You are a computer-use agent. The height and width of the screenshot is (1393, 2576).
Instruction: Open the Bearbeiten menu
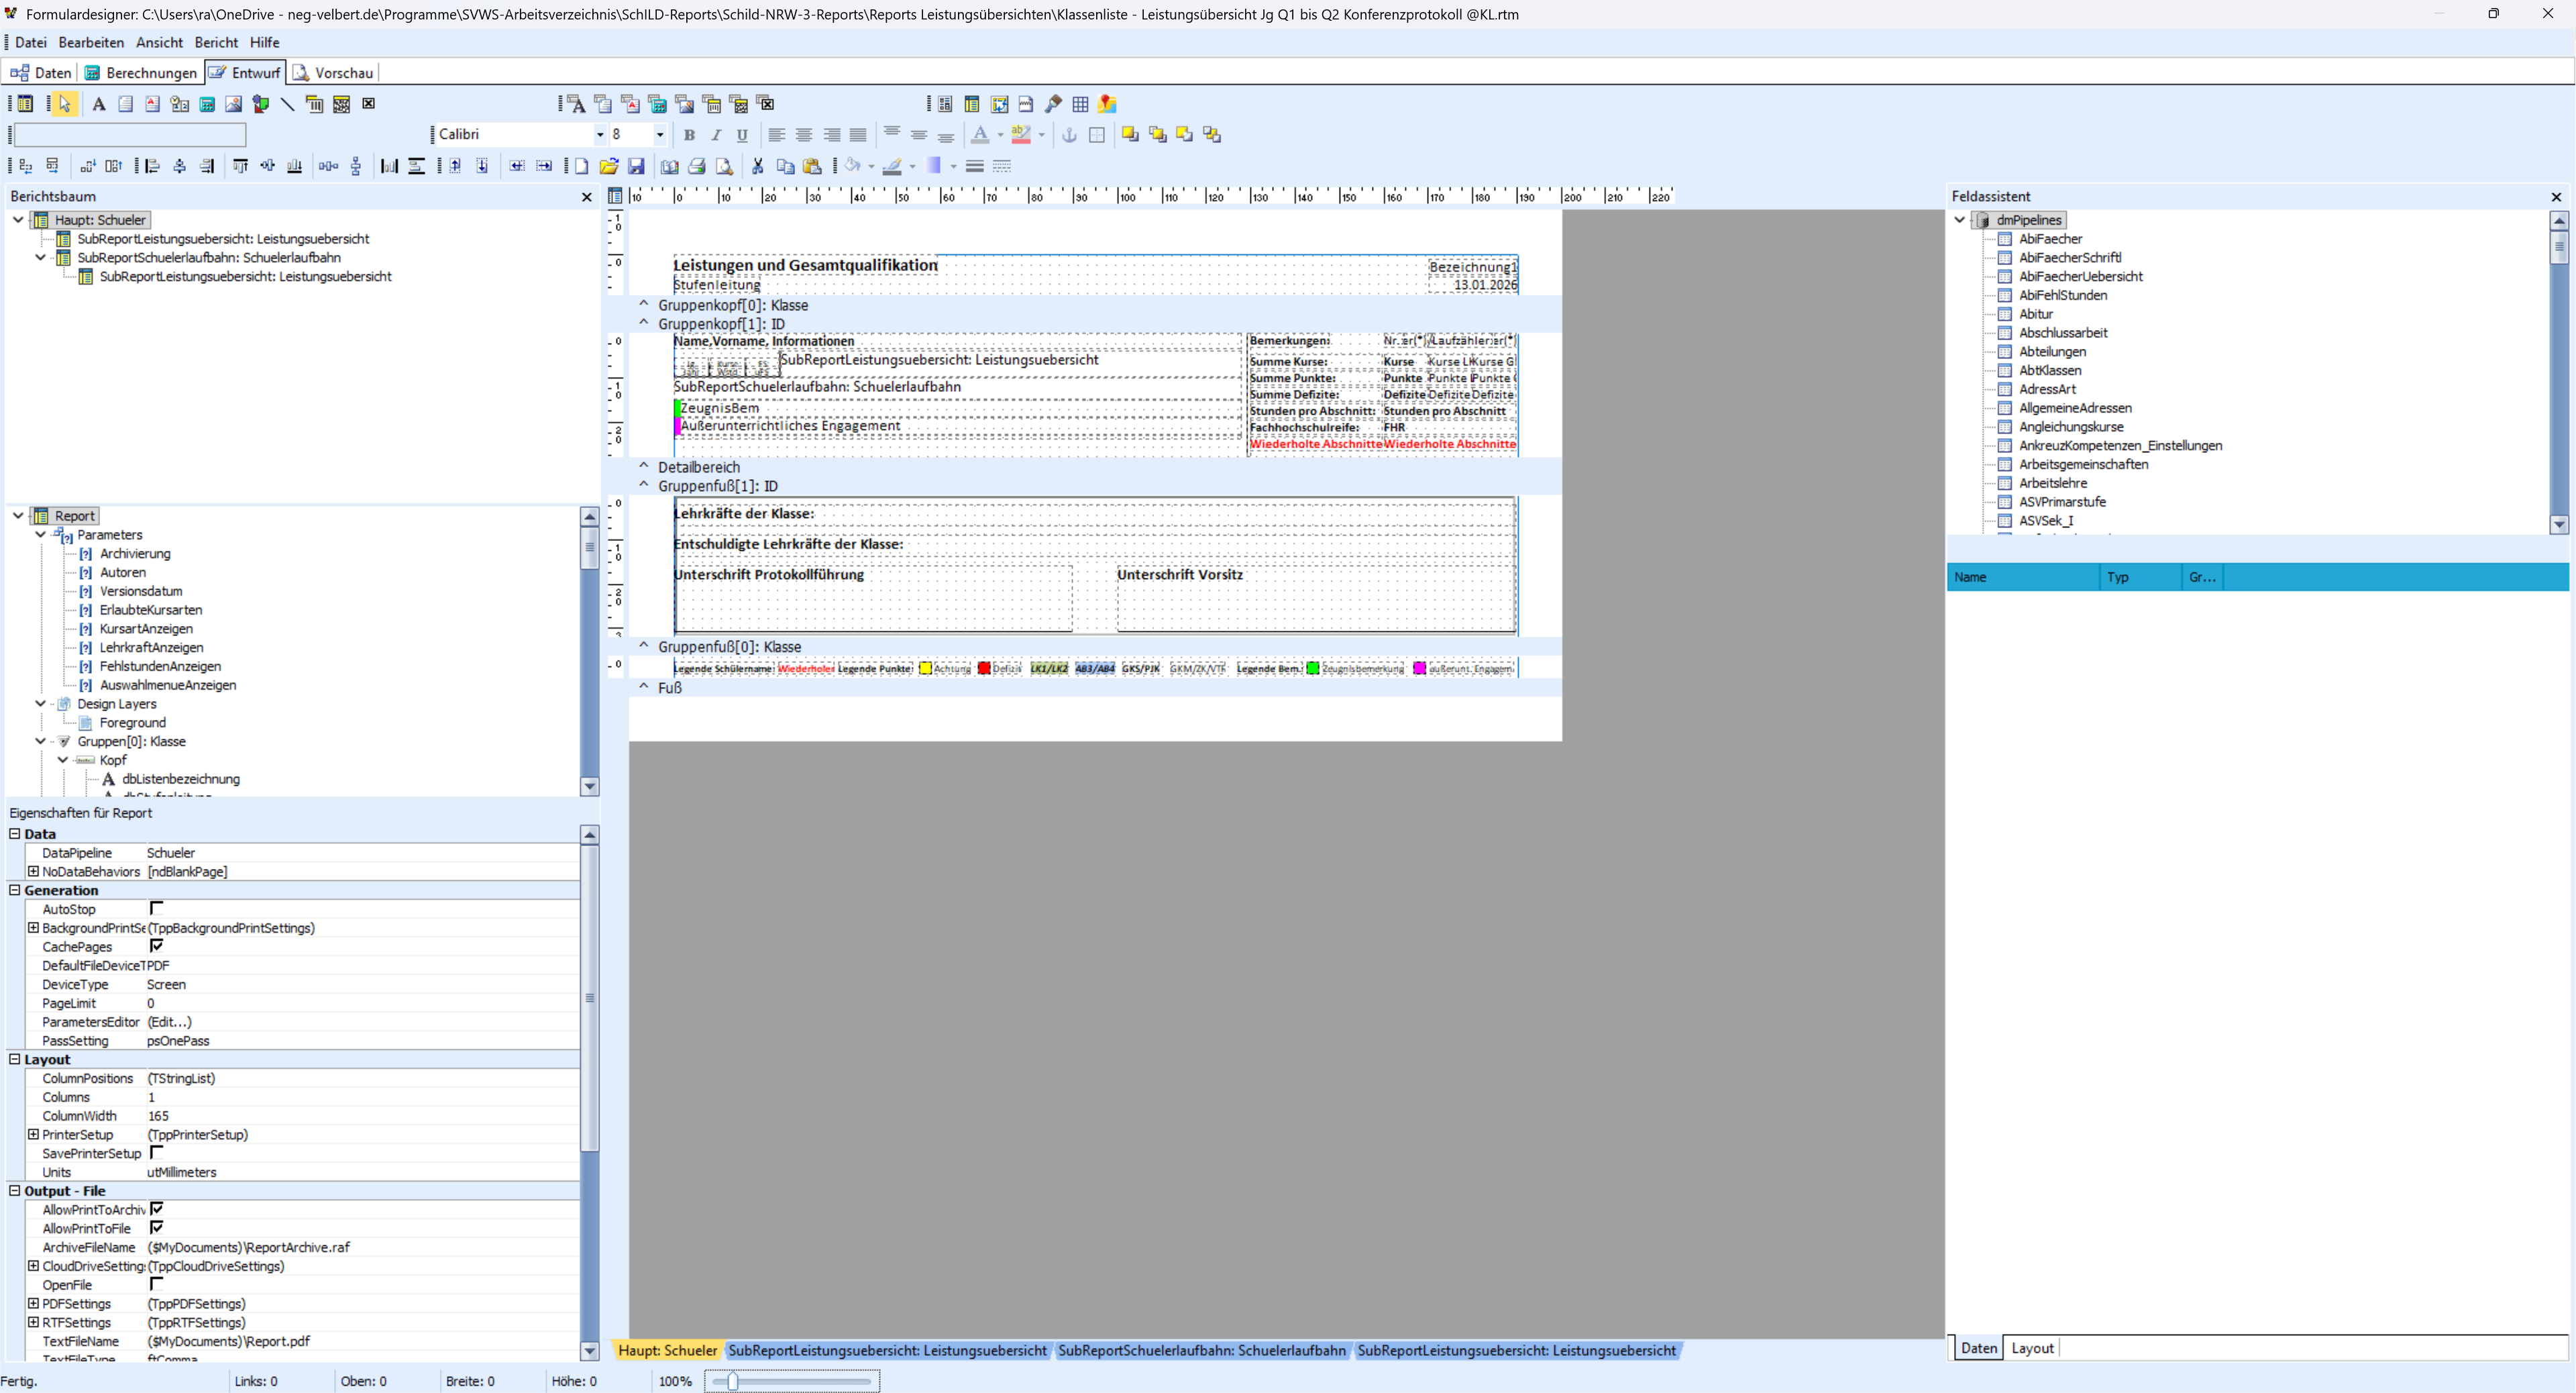pos(91,43)
